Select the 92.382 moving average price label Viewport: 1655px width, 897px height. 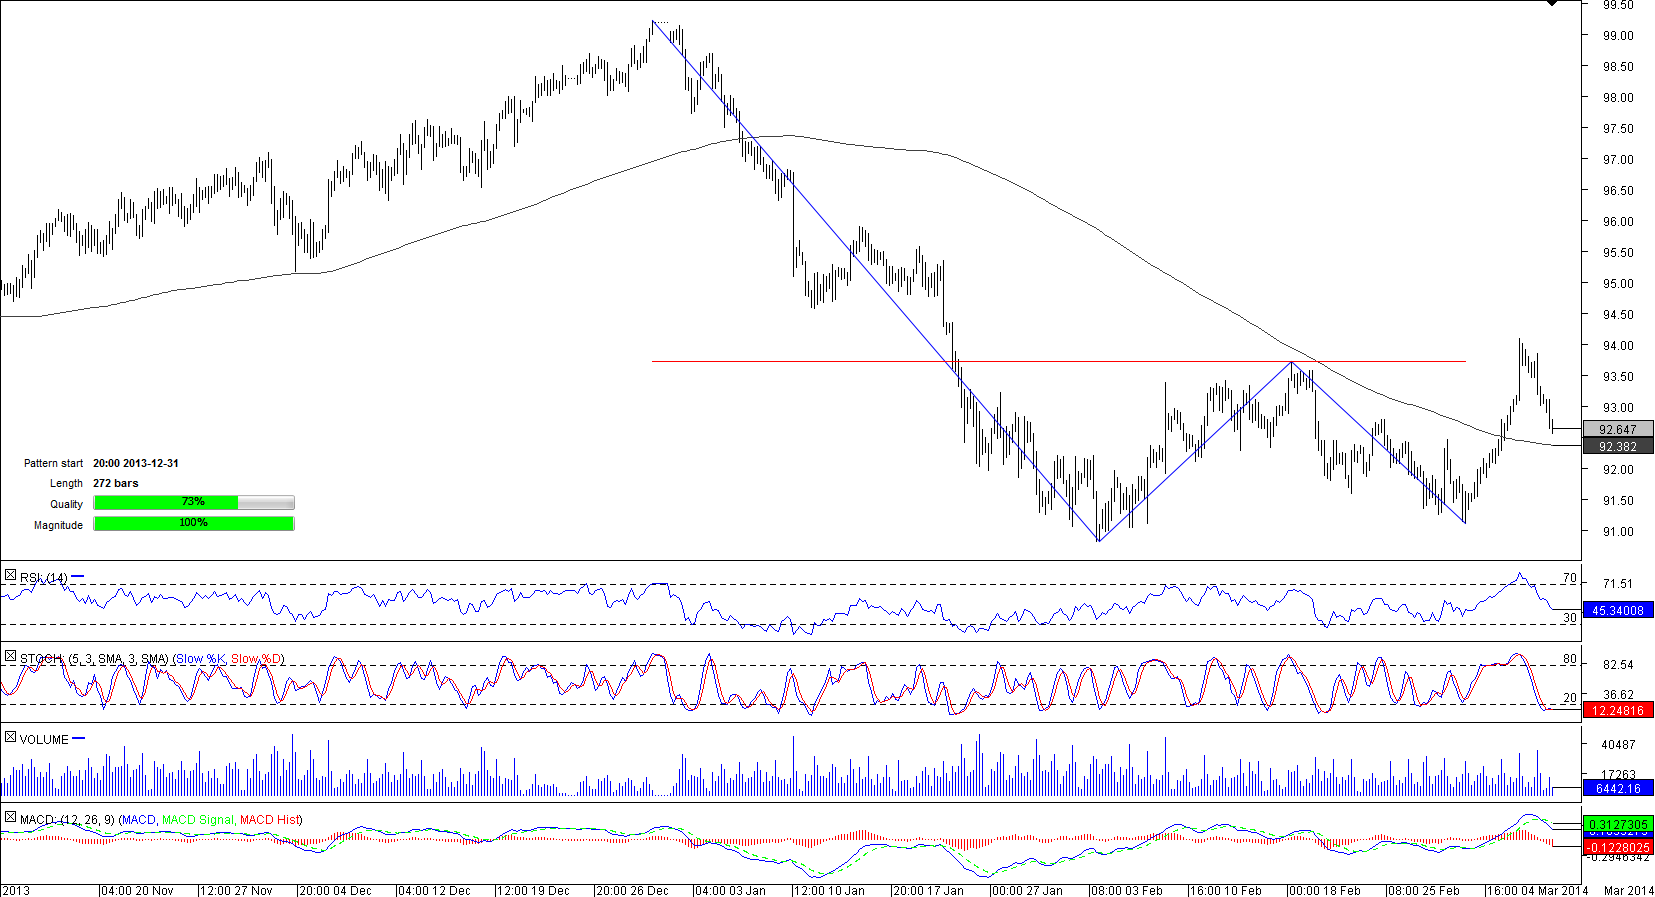(x=1617, y=447)
